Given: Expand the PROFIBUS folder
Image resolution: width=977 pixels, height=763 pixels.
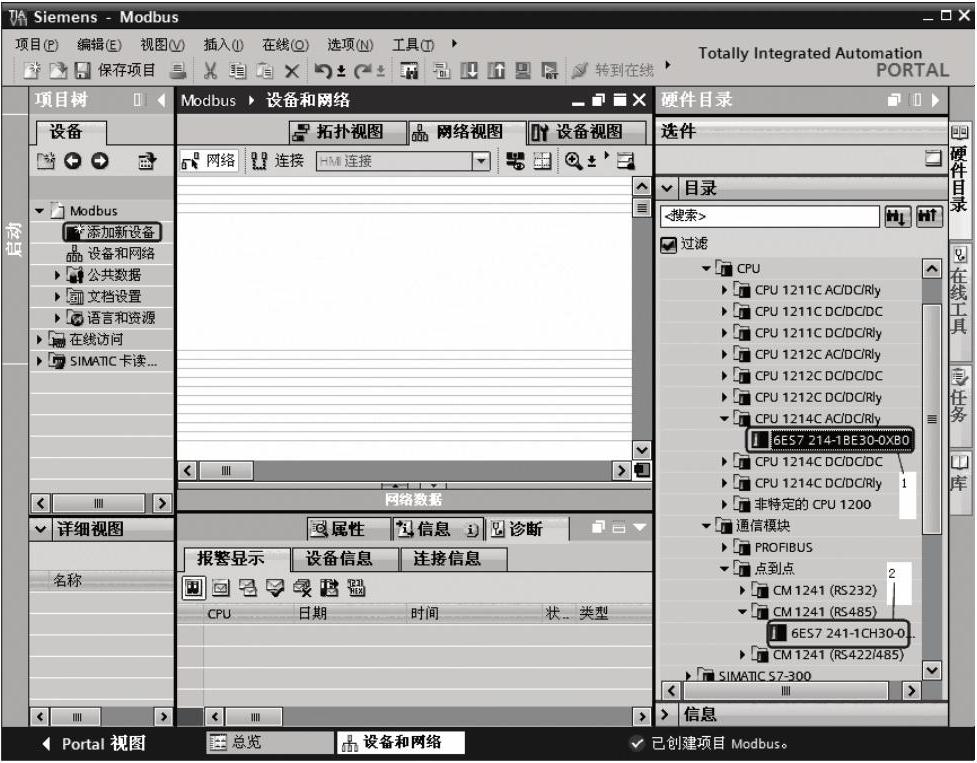Looking at the screenshot, I should (x=724, y=547).
